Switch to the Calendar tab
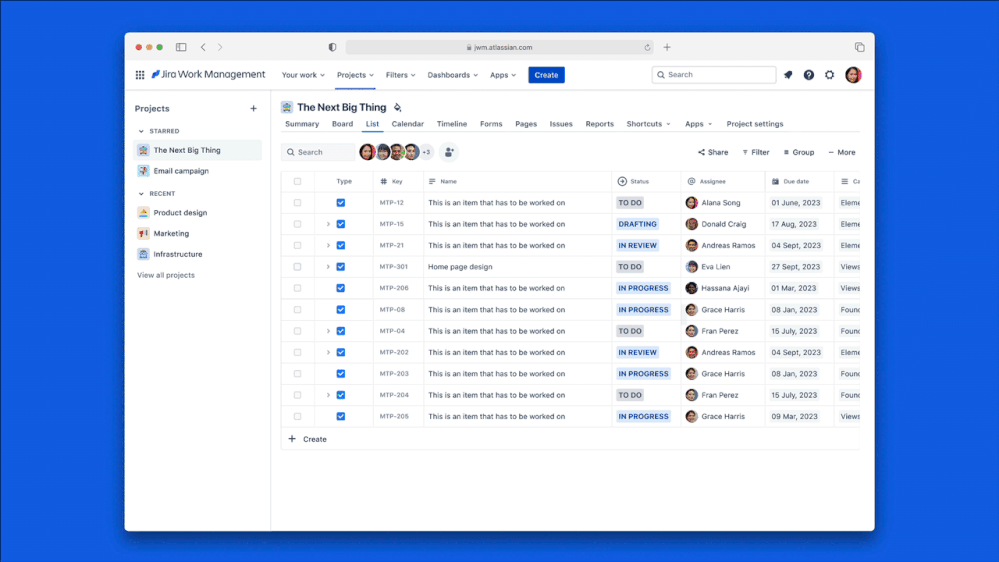 [x=408, y=124]
